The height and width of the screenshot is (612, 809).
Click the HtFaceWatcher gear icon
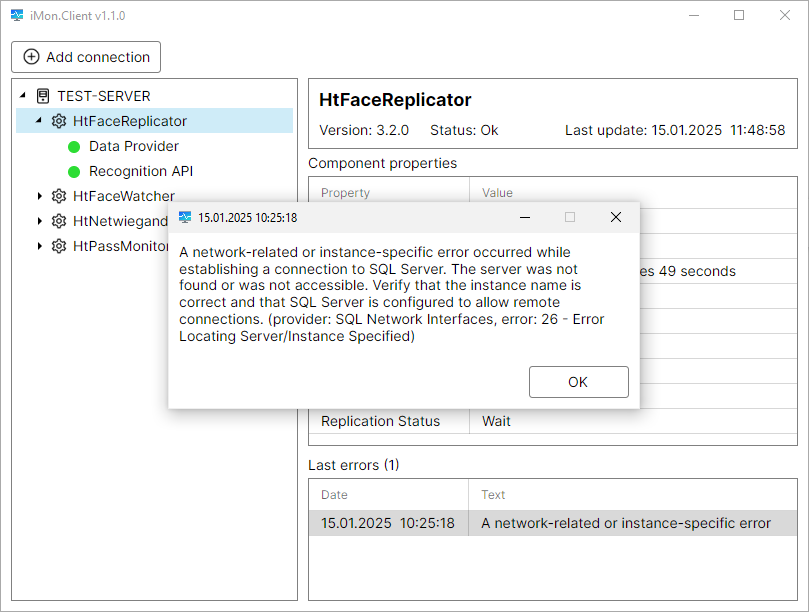click(x=59, y=196)
